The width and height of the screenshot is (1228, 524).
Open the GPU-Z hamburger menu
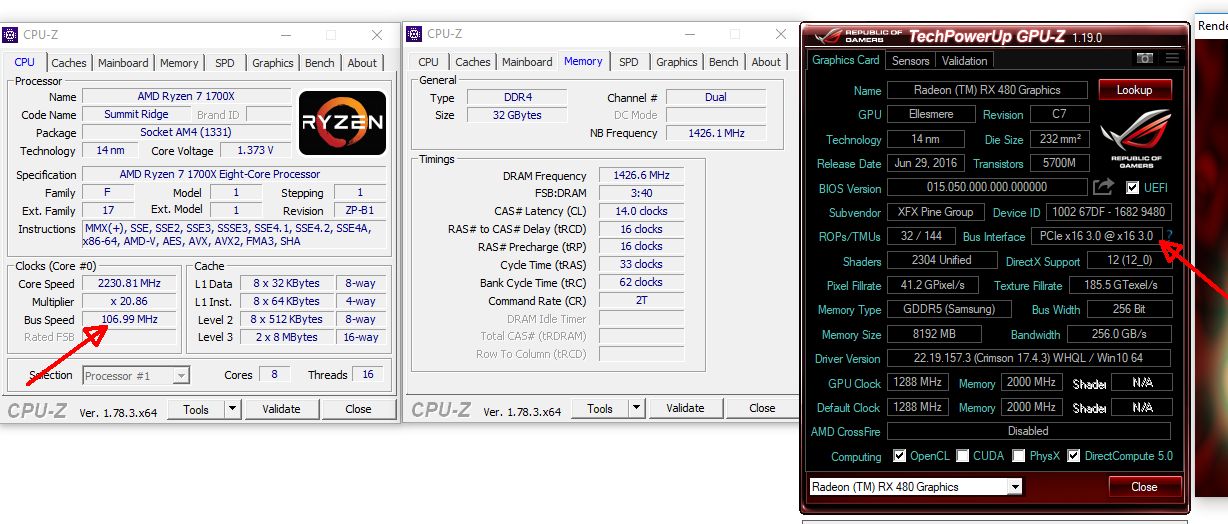(1171, 60)
